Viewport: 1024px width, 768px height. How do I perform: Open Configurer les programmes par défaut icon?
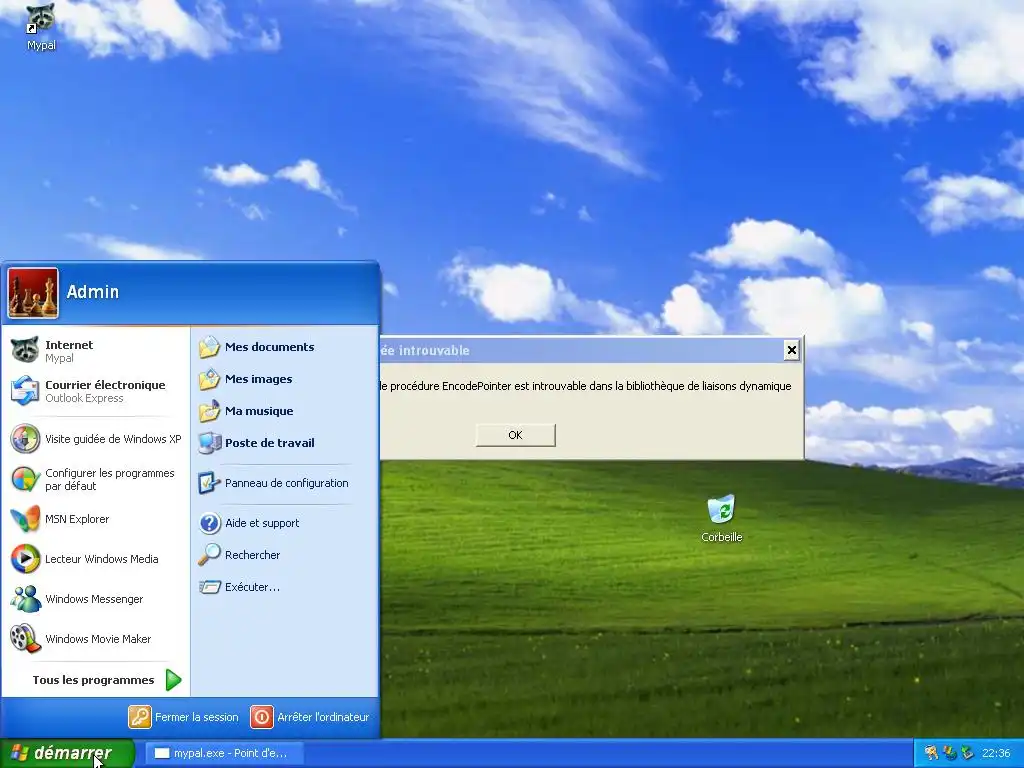pyautogui.click(x=25, y=479)
